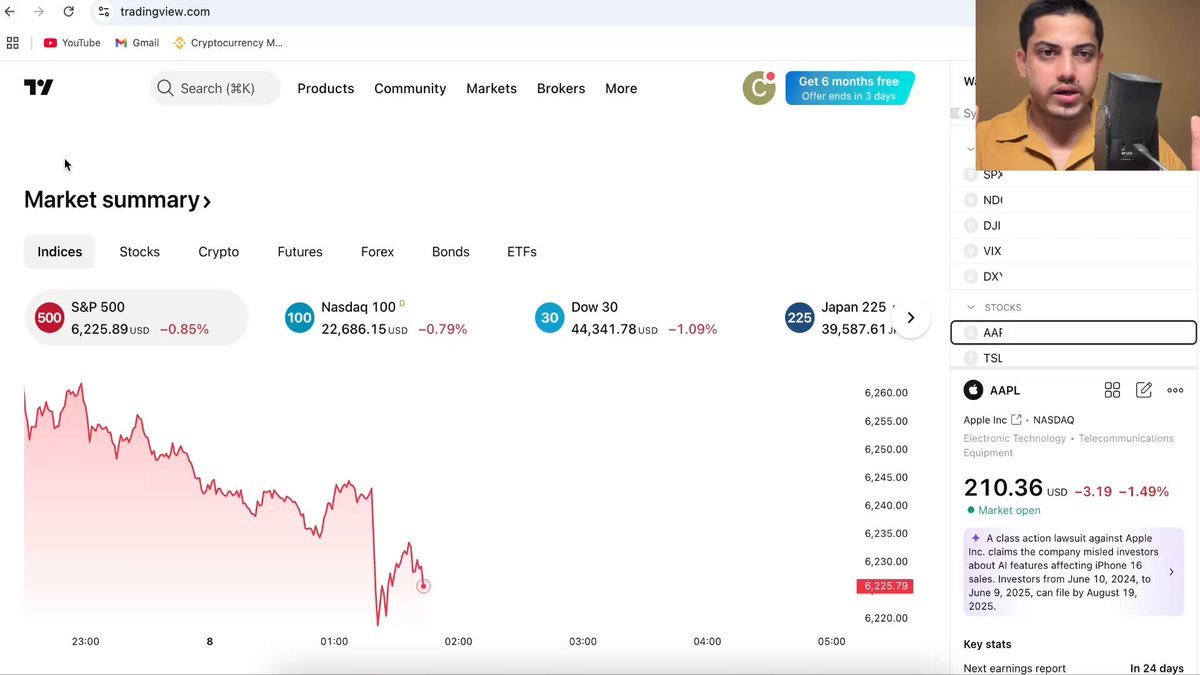Select VIX row in watchlist
The image size is (1200, 675).
[1075, 251]
